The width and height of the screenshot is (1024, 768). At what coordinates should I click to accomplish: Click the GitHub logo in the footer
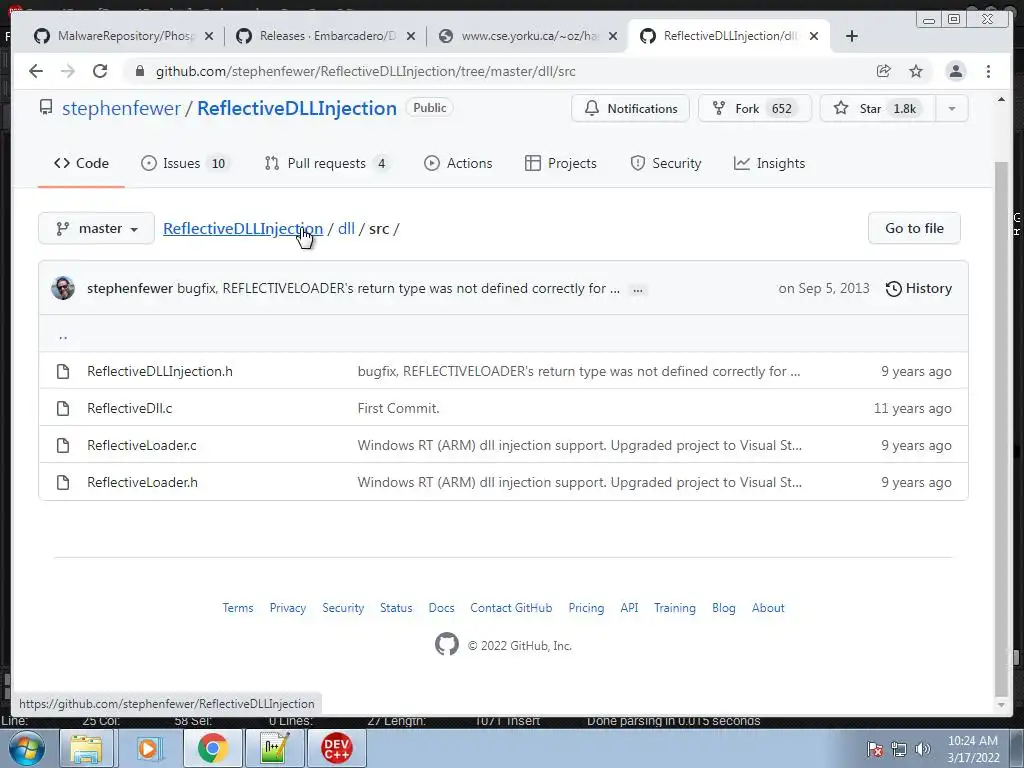tap(447, 645)
